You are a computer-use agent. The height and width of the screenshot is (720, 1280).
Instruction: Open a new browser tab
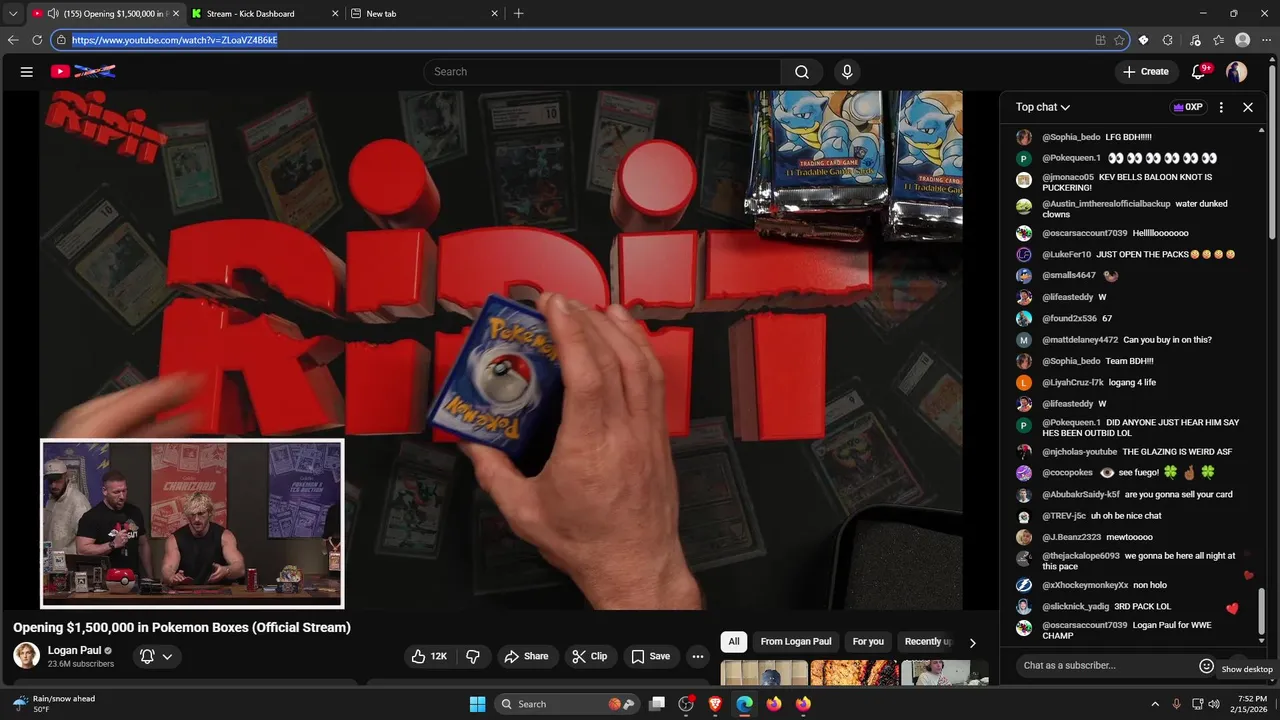pyautogui.click(x=518, y=13)
